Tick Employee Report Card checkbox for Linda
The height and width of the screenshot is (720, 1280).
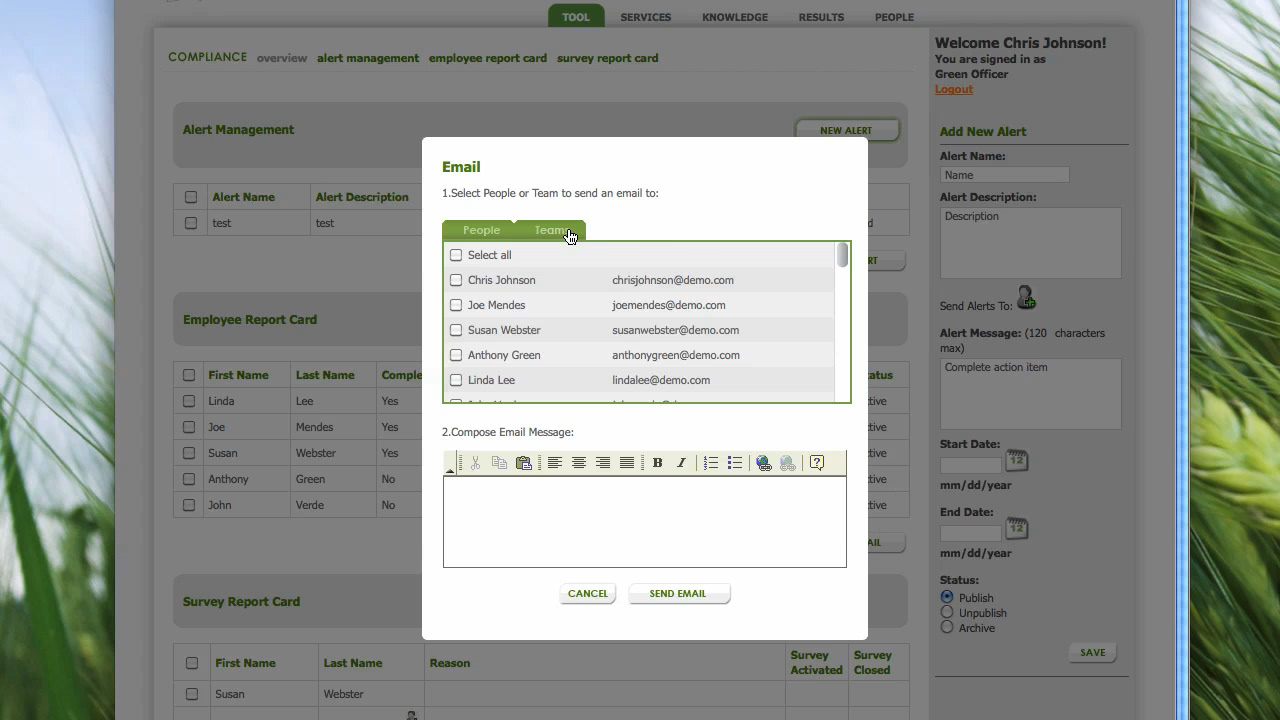click(x=189, y=401)
